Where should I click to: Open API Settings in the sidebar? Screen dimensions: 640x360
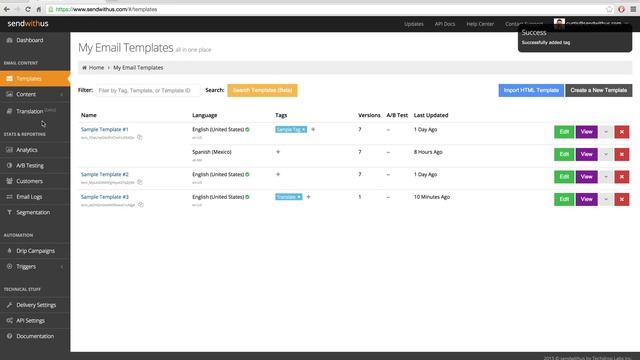30,320
